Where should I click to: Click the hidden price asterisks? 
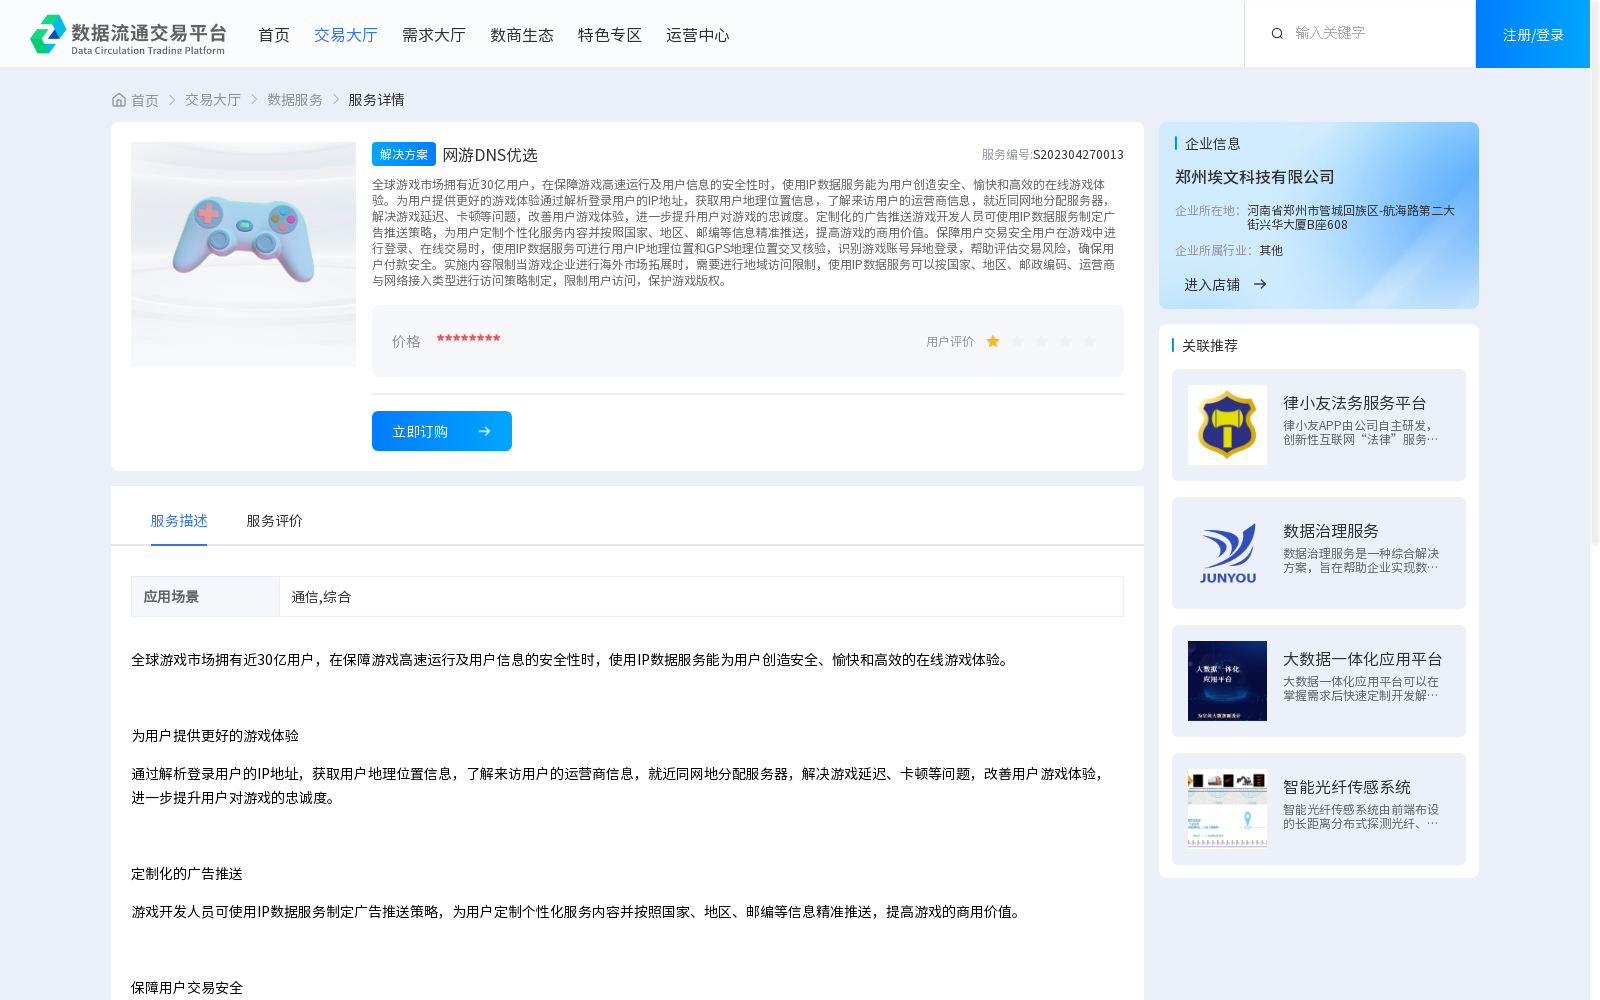click(x=468, y=340)
